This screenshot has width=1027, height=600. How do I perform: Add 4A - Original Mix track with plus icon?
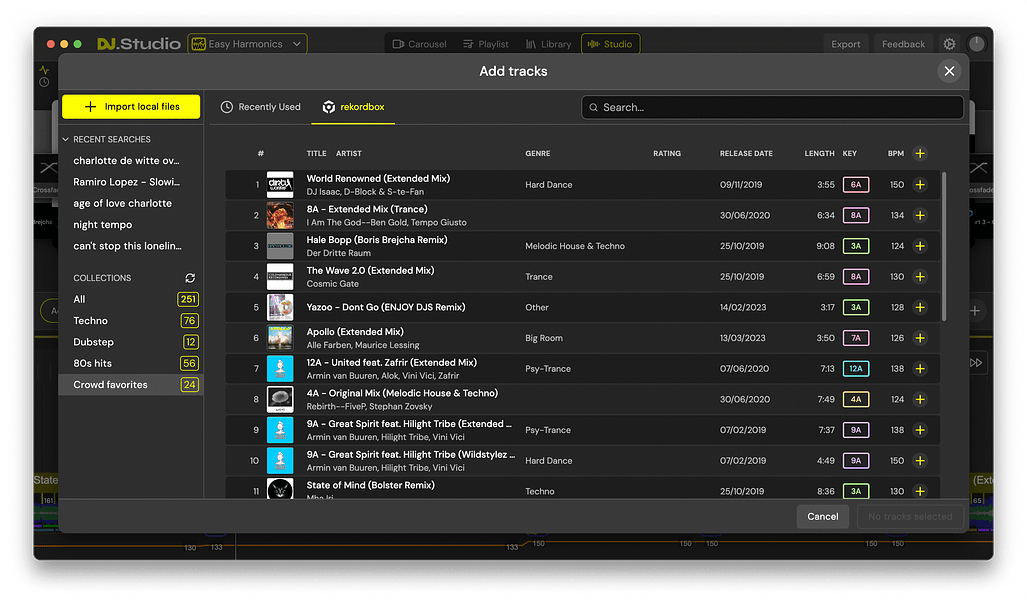click(920, 400)
